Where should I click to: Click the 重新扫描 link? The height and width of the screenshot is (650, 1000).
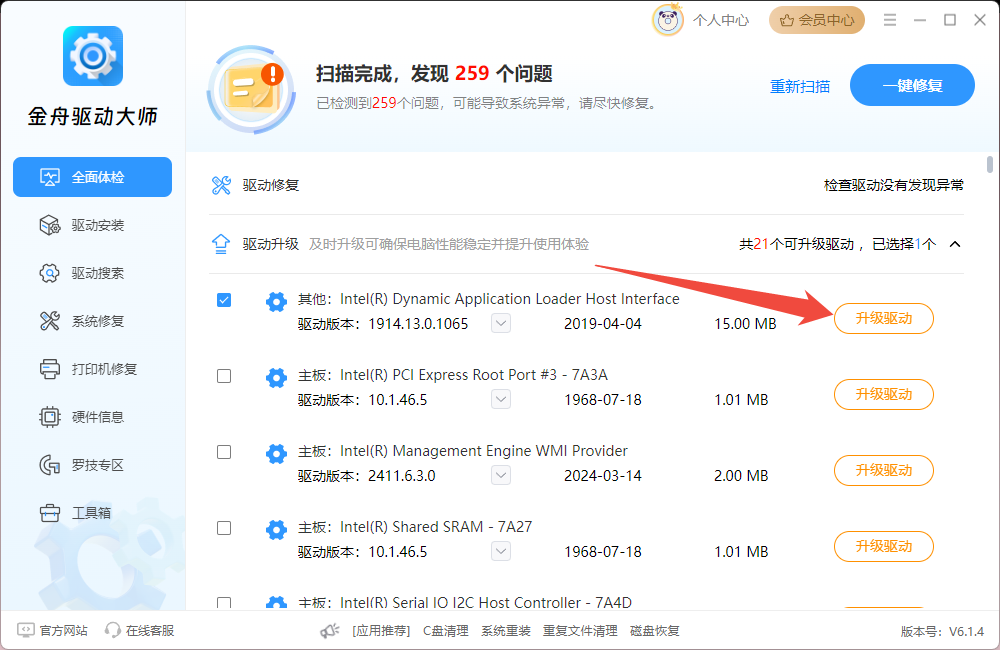point(799,86)
